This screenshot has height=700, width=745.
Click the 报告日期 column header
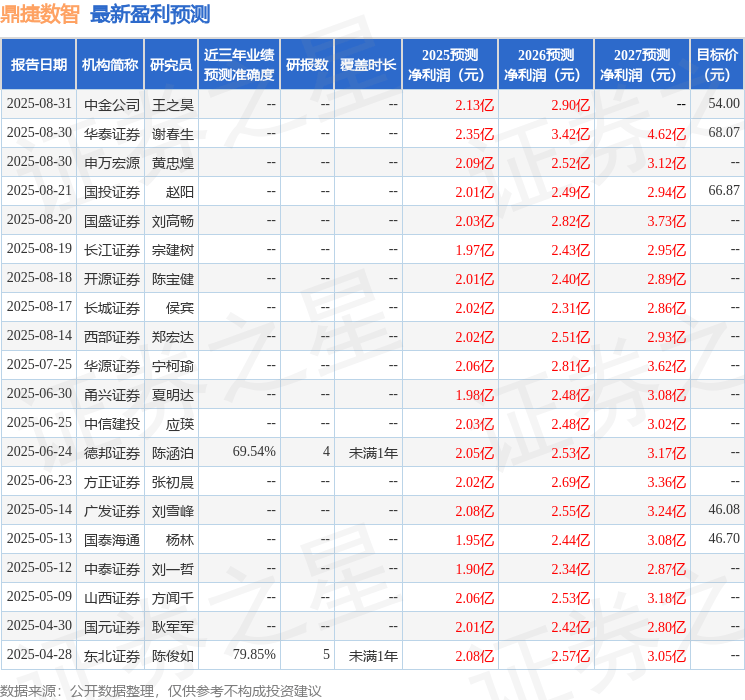click(x=39, y=65)
